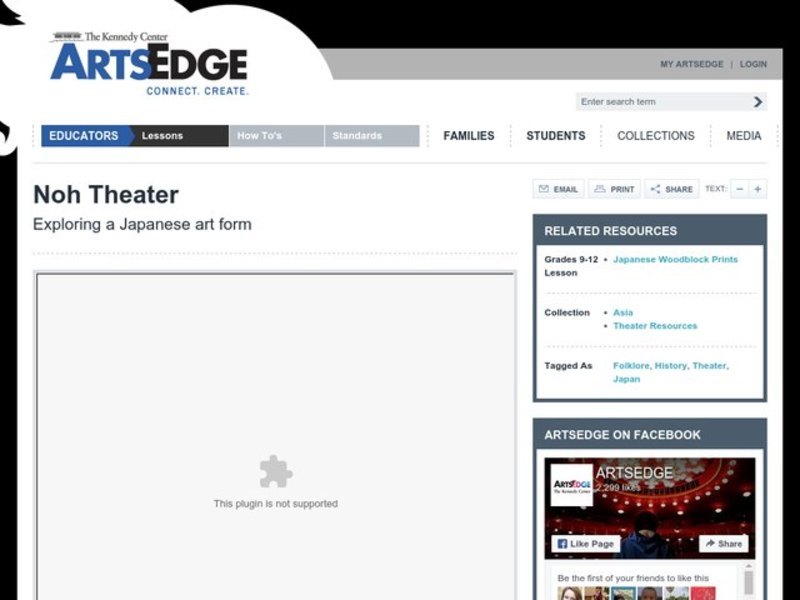Open the Theater Resources collection link
The height and width of the screenshot is (600, 800).
click(x=655, y=326)
